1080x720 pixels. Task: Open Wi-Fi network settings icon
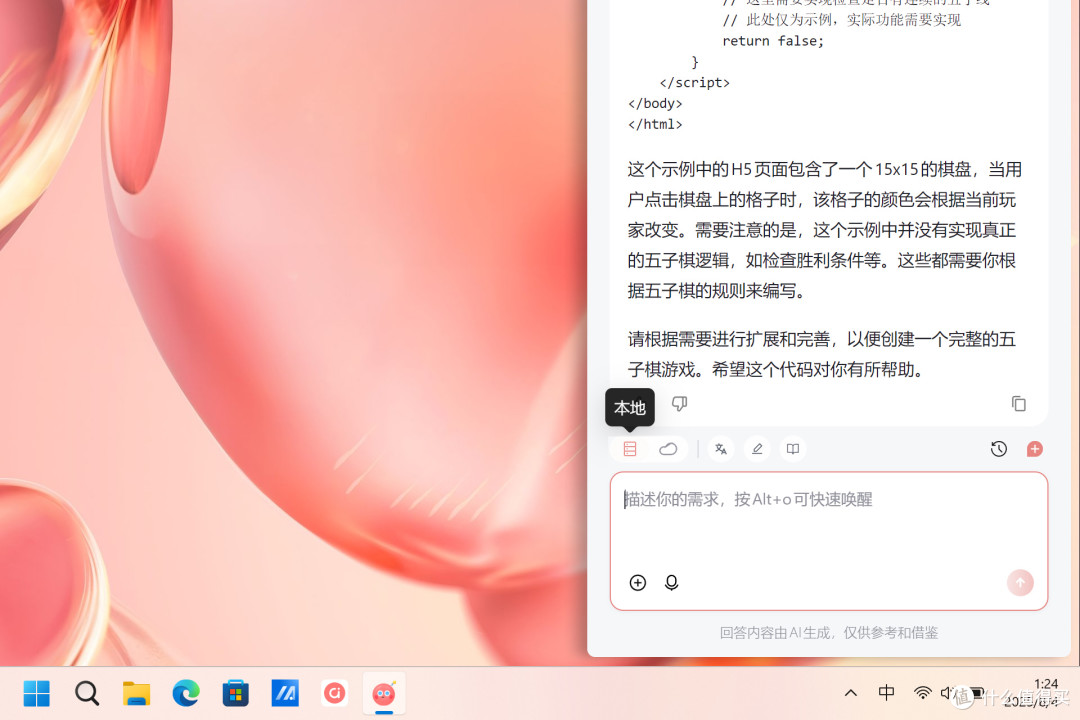(x=922, y=693)
